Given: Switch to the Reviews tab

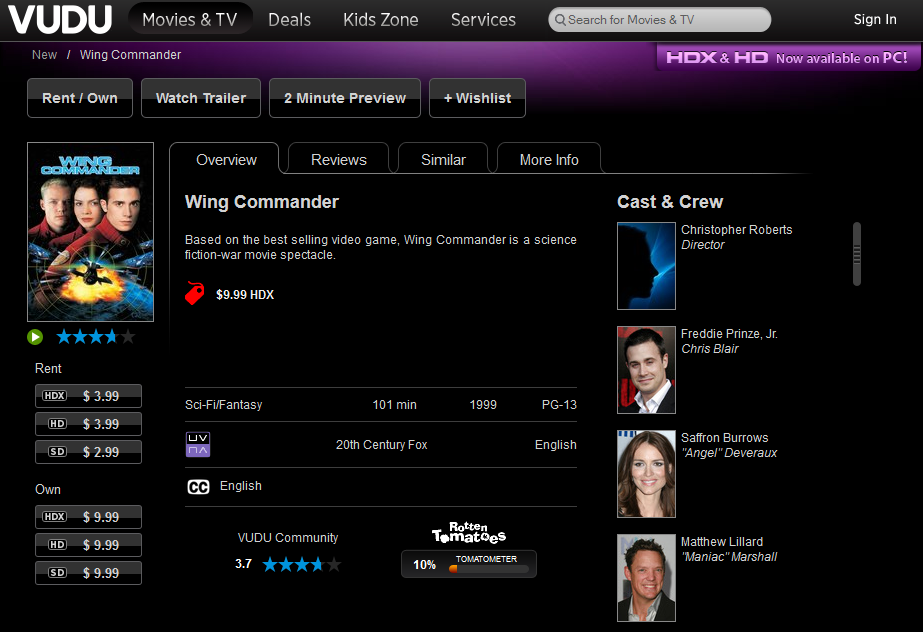Looking at the screenshot, I should click(x=338, y=160).
